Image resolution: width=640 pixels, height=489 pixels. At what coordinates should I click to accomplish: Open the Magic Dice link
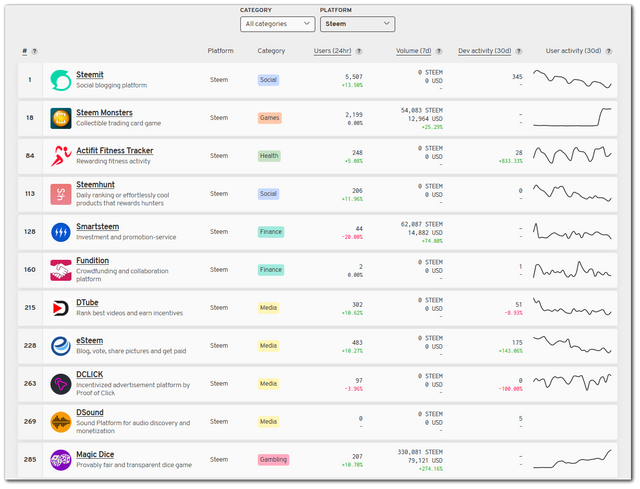click(95, 454)
